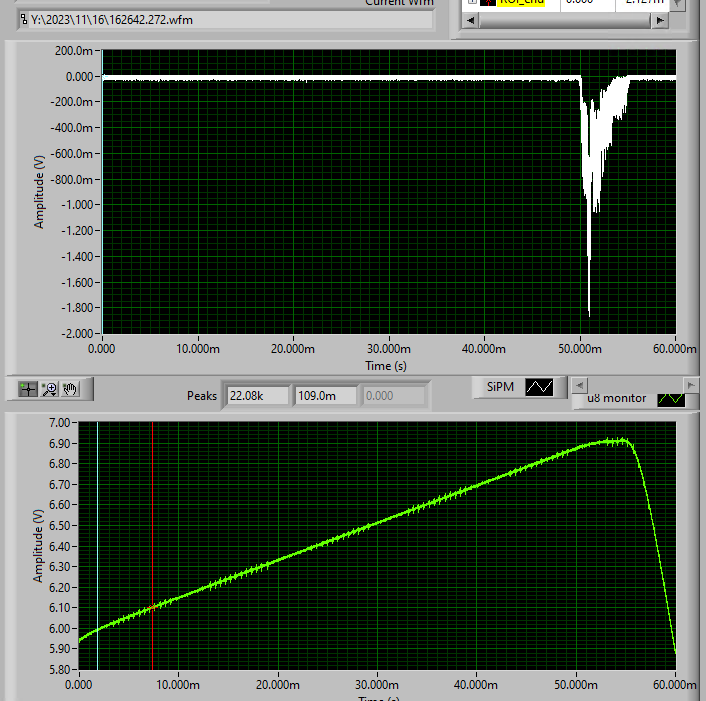Click the upper graph Time (s) axis label
This screenshot has height=701, width=706.
[x=386, y=366]
